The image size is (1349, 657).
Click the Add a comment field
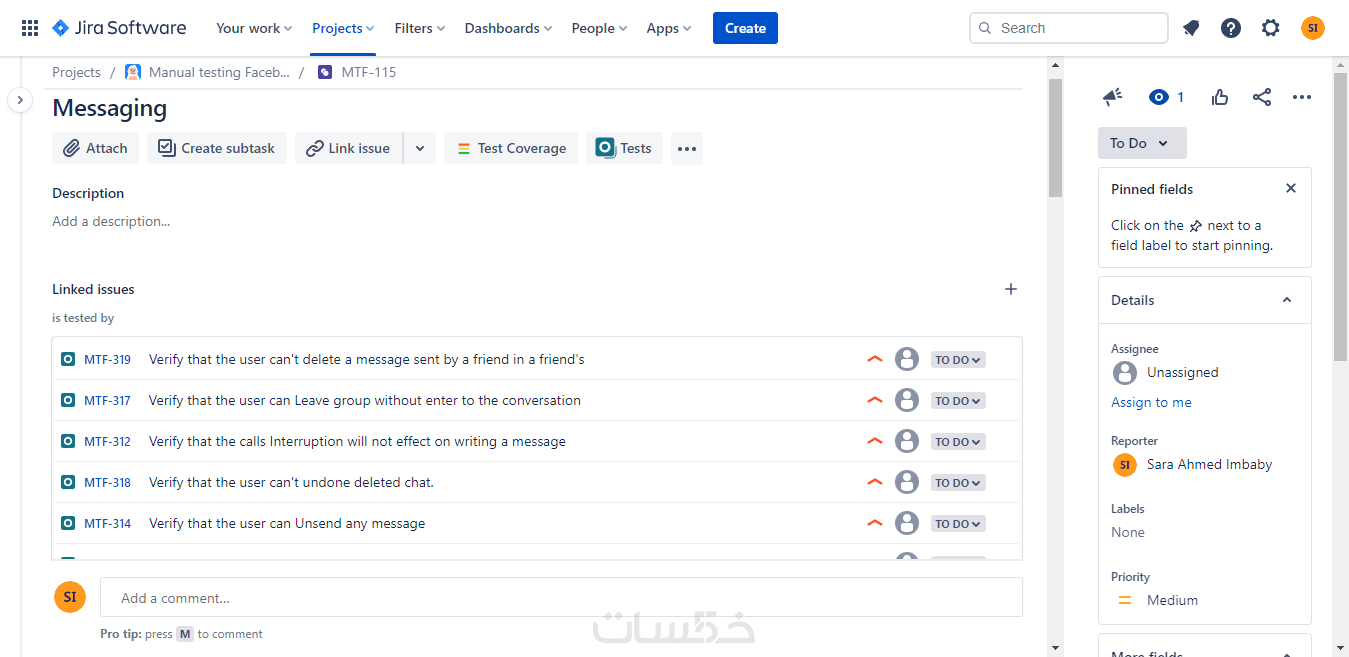coord(561,597)
